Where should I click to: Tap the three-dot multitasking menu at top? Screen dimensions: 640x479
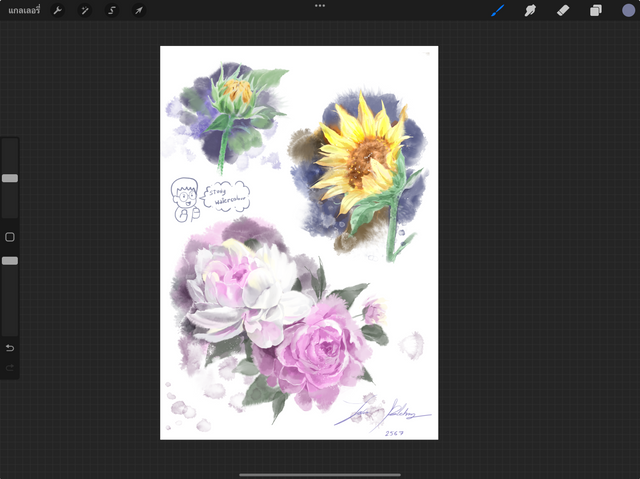coord(320,5)
